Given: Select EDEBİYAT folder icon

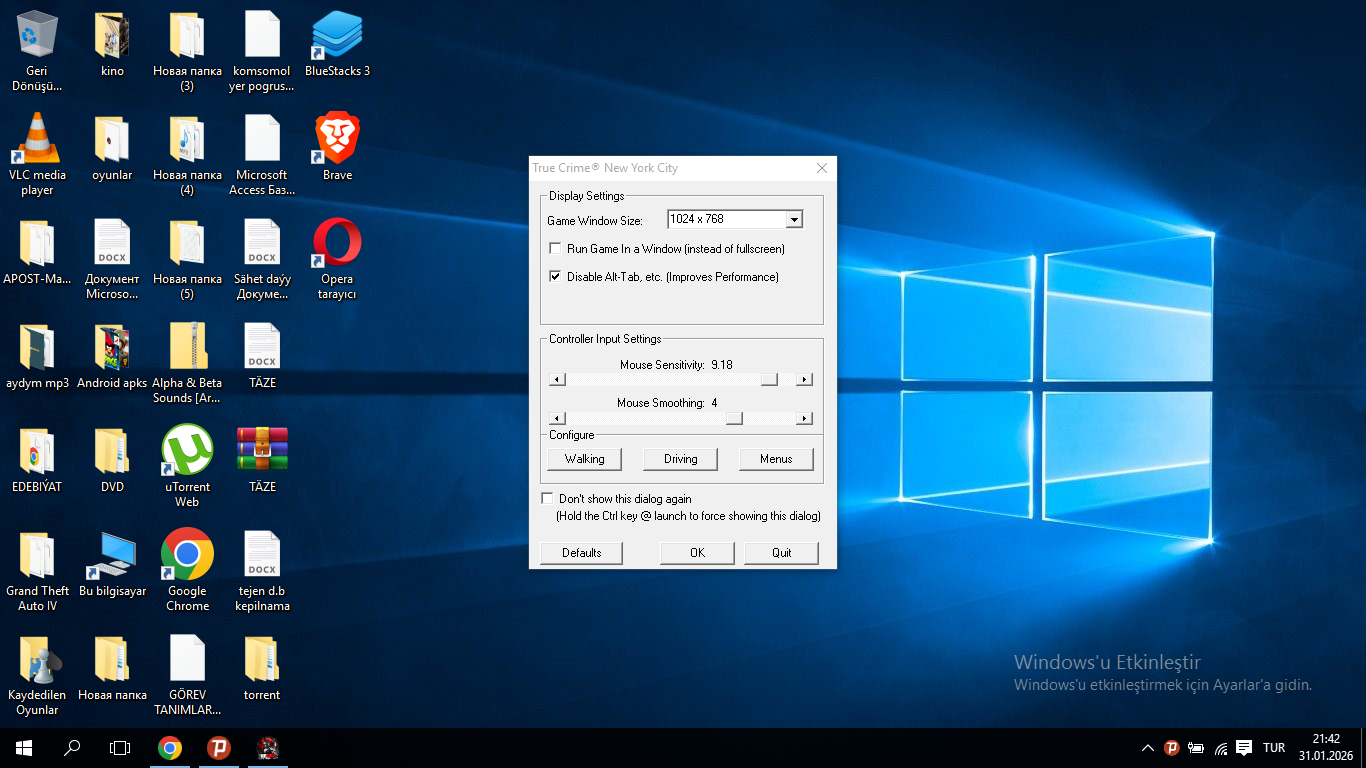Looking at the screenshot, I should [x=37, y=461].
